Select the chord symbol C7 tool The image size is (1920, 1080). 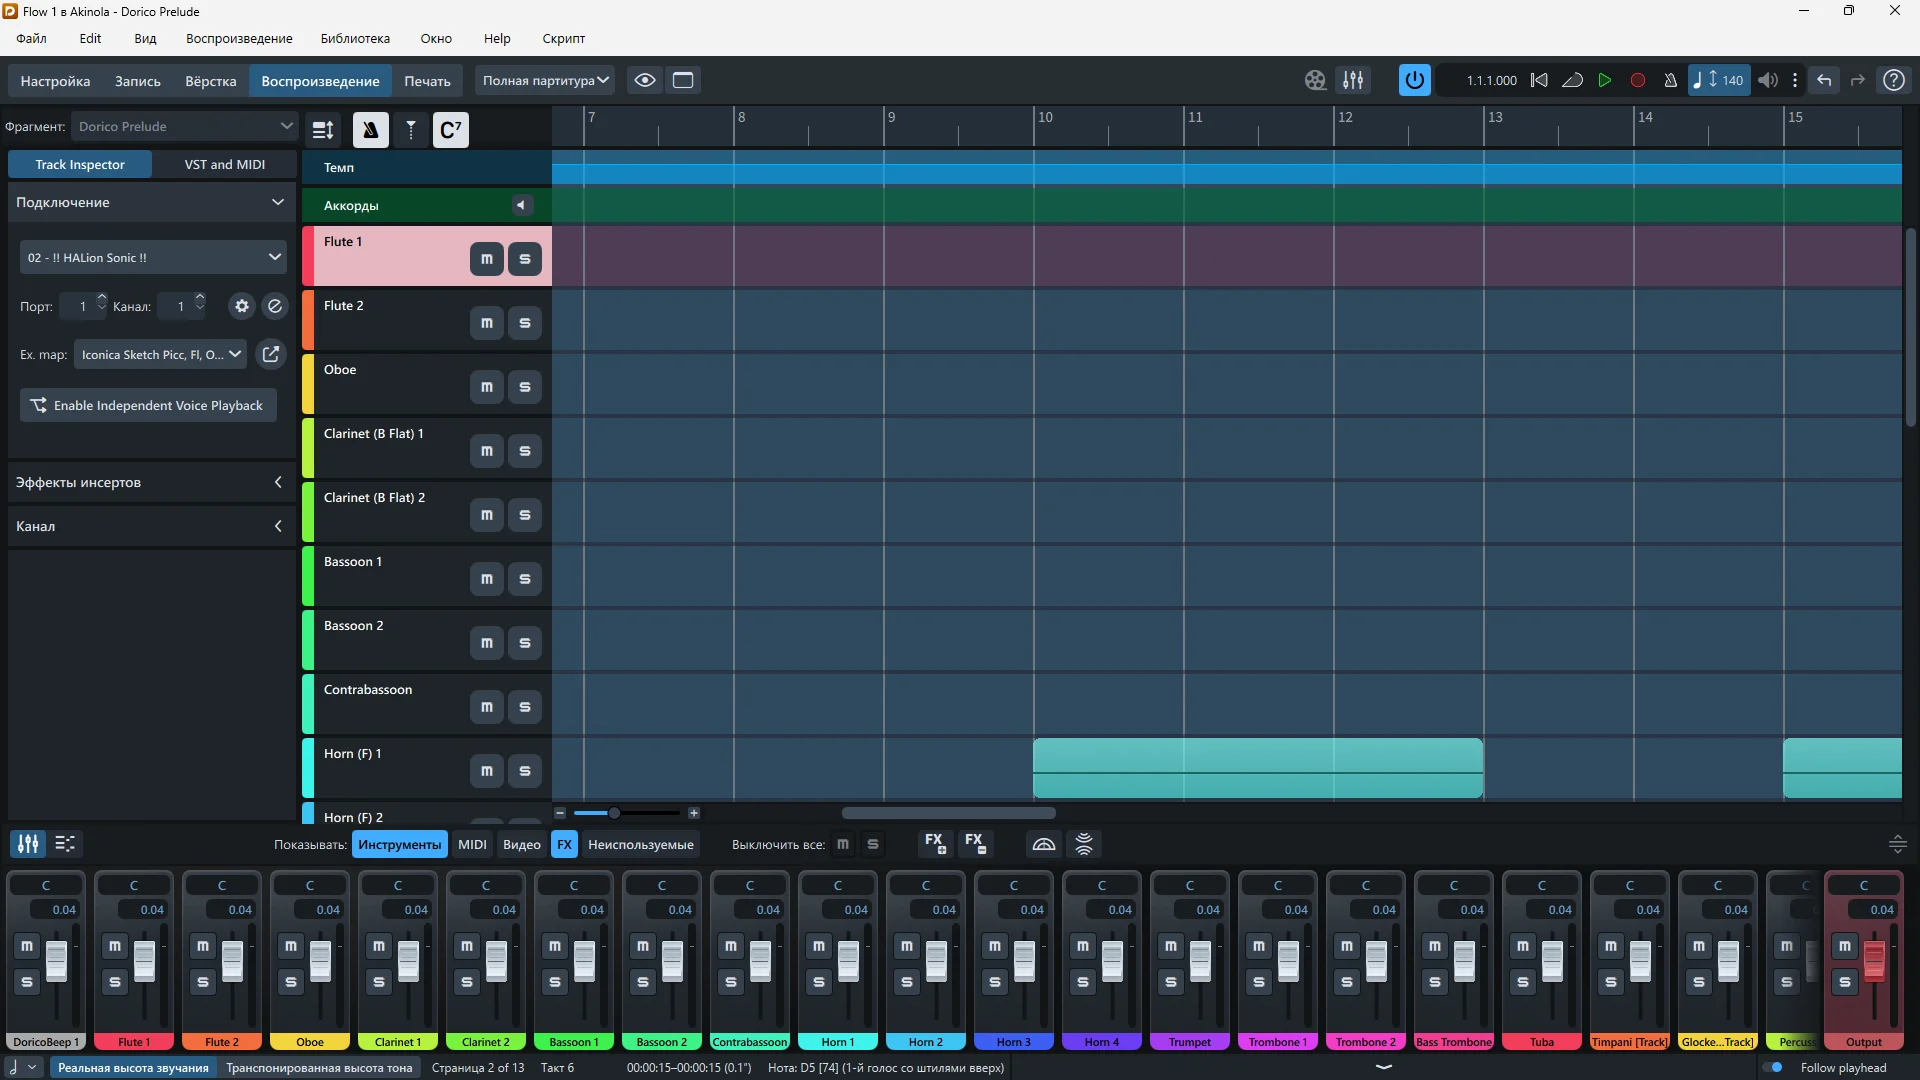click(x=450, y=130)
